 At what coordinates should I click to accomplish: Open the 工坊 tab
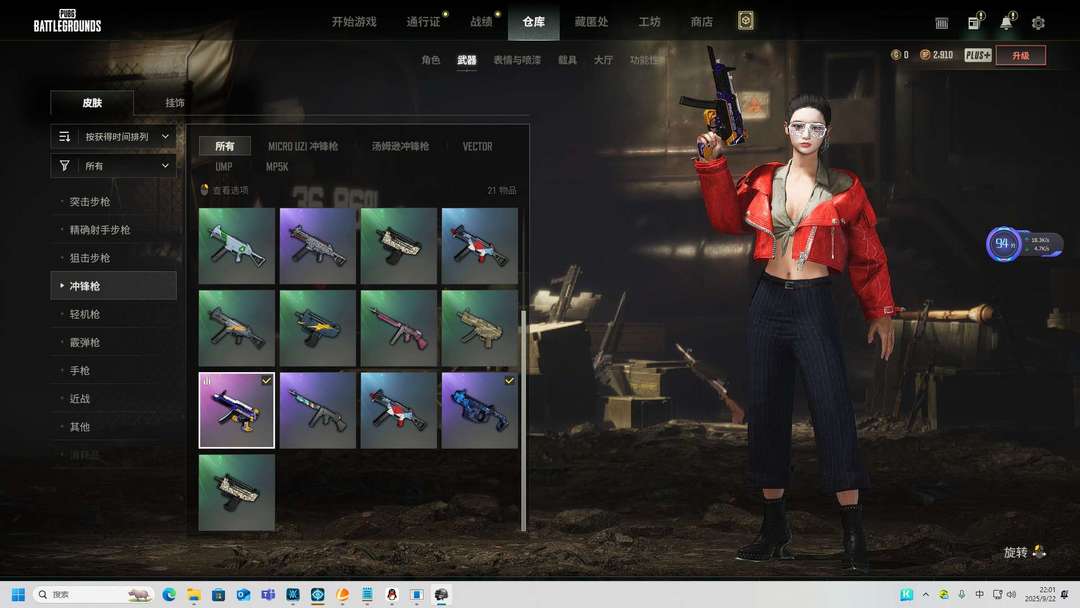[650, 22]
